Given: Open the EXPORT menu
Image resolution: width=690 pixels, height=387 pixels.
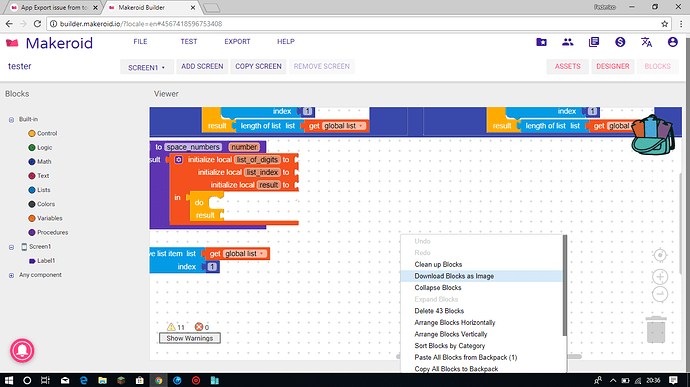Looking at the screenshot, I should pos(237,41).
